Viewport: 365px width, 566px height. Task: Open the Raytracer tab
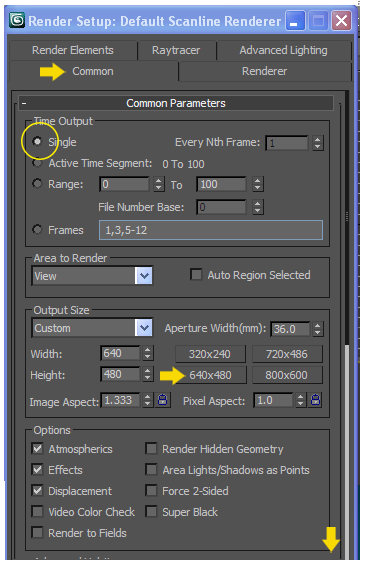[176, 50]
